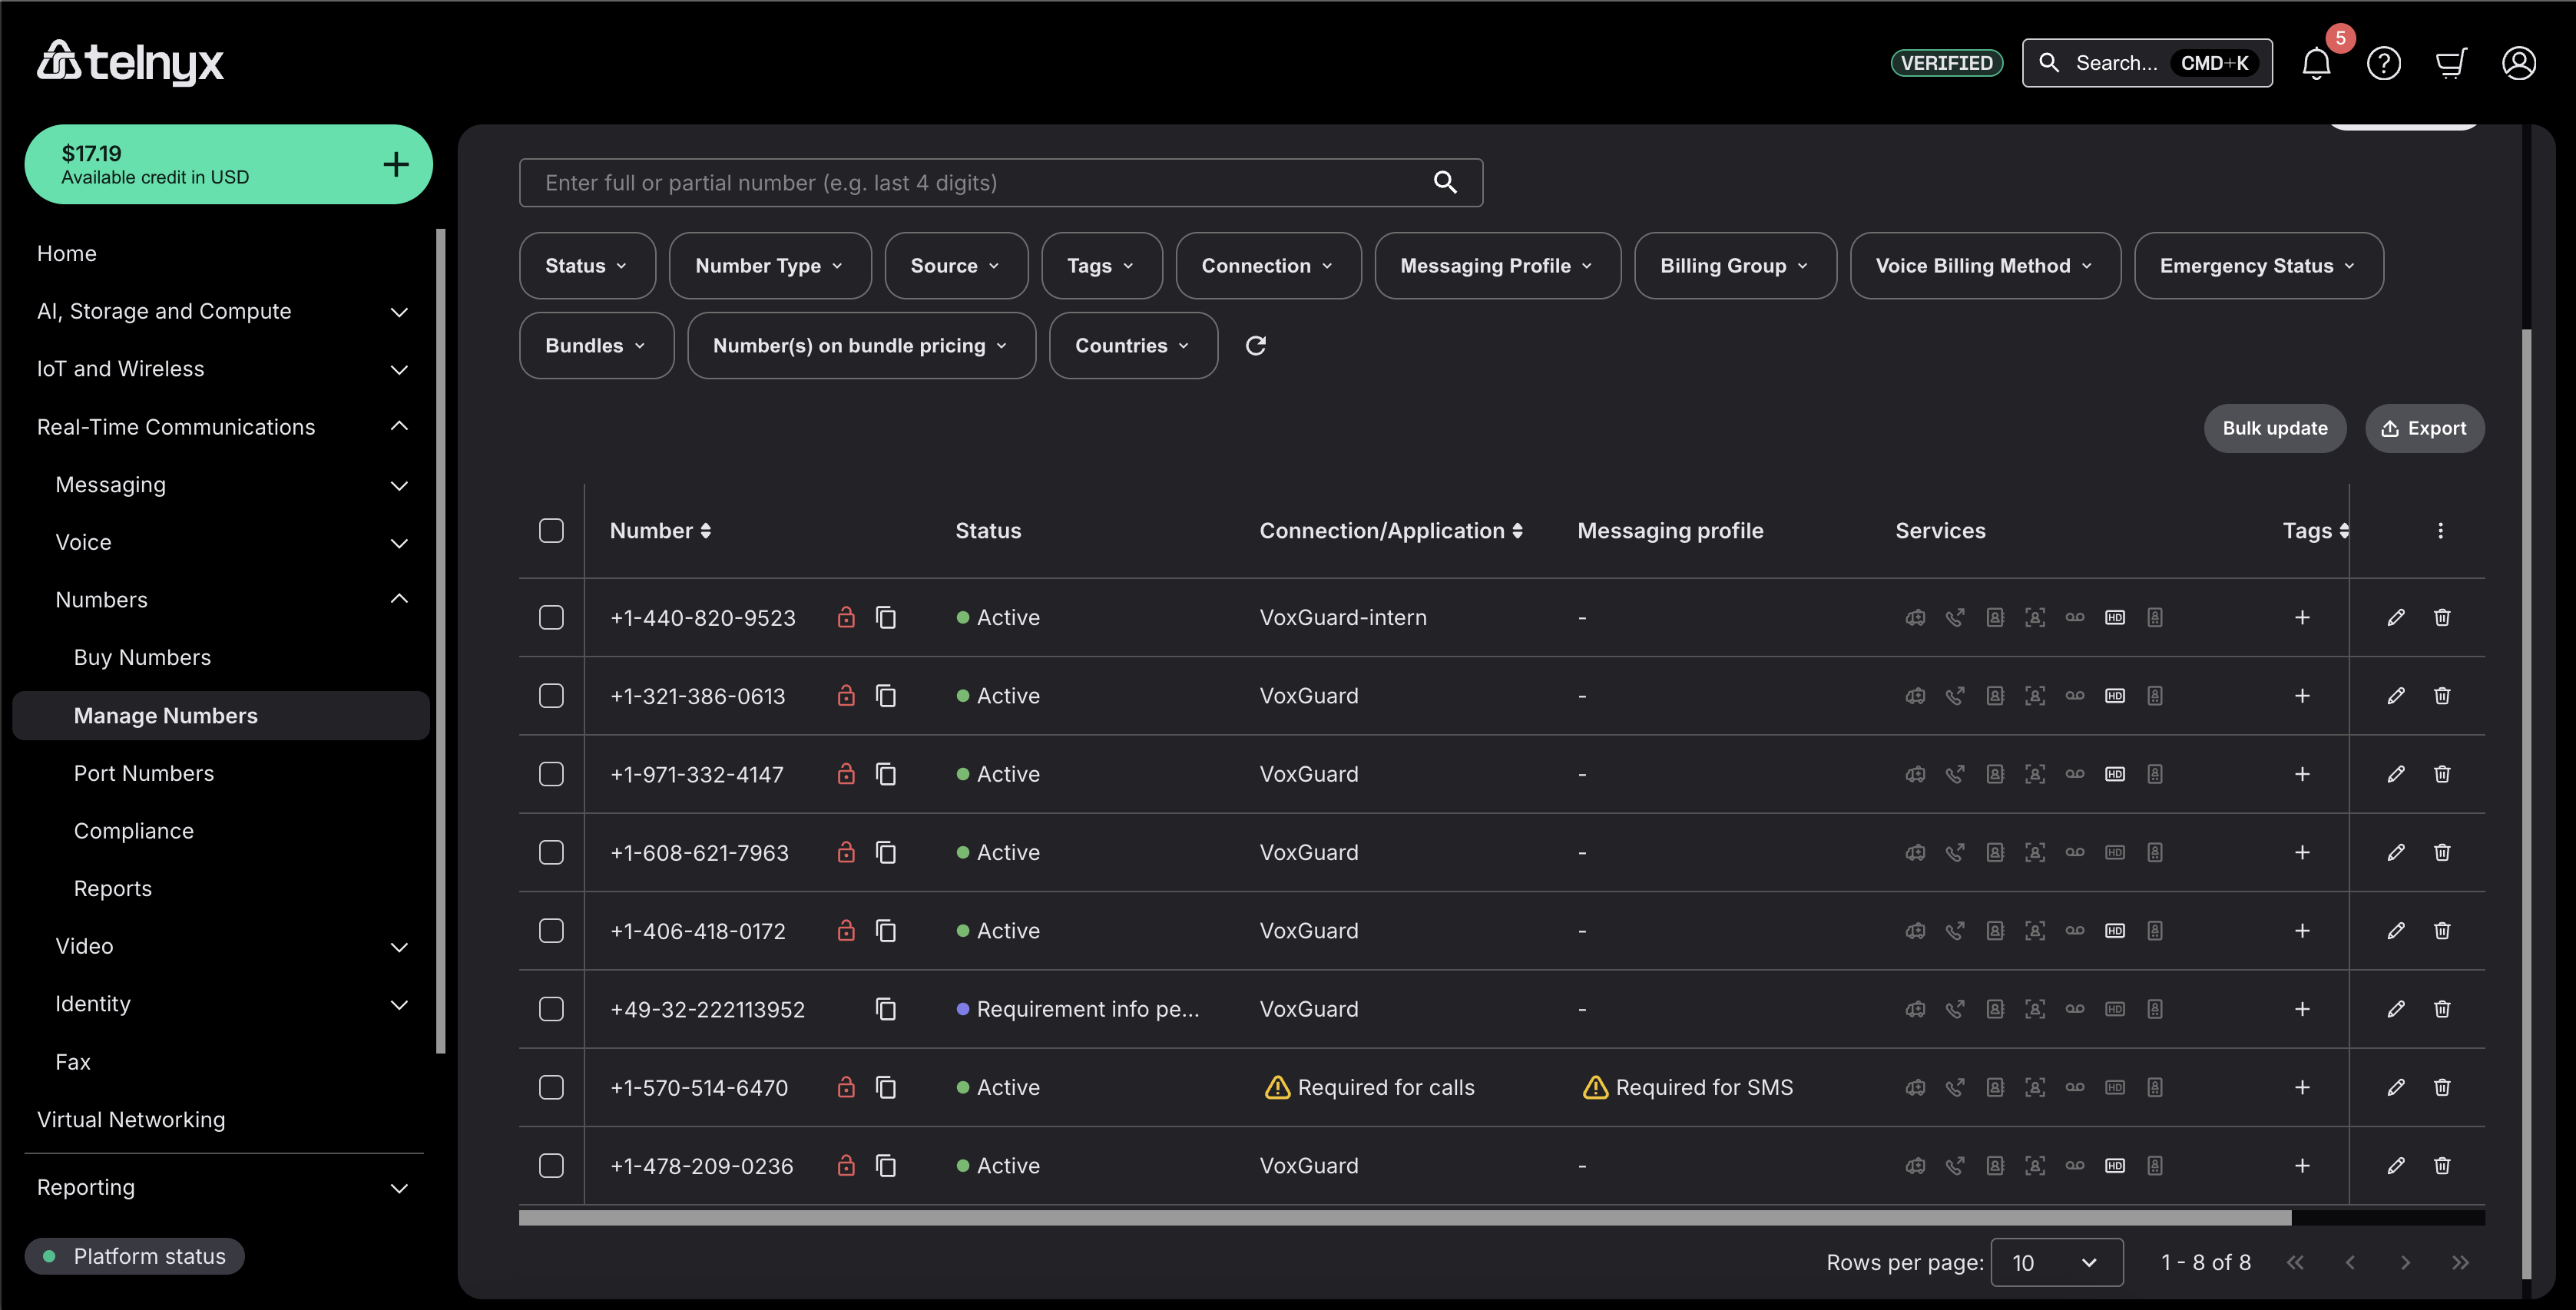Reset the filters with the refresh icon
The image size is (2576, 1310).
click(1256, 346)
